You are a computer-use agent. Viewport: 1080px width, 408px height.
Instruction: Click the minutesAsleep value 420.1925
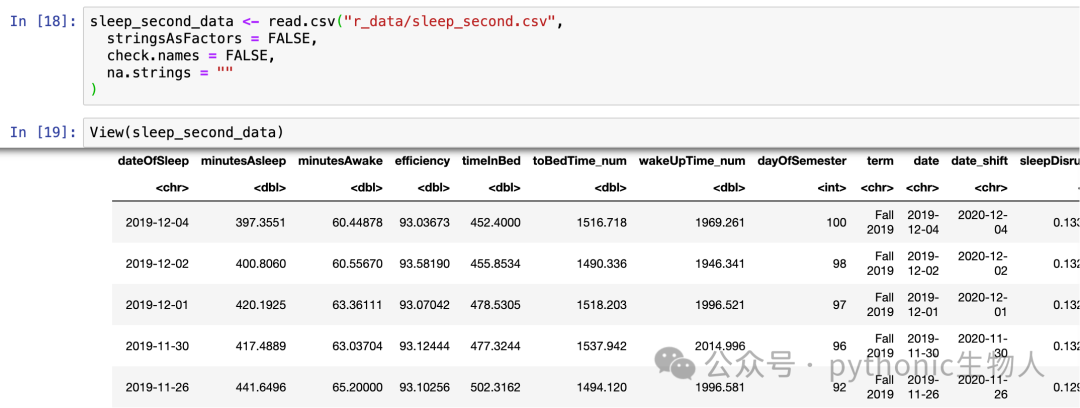click(x=261, y=305)
